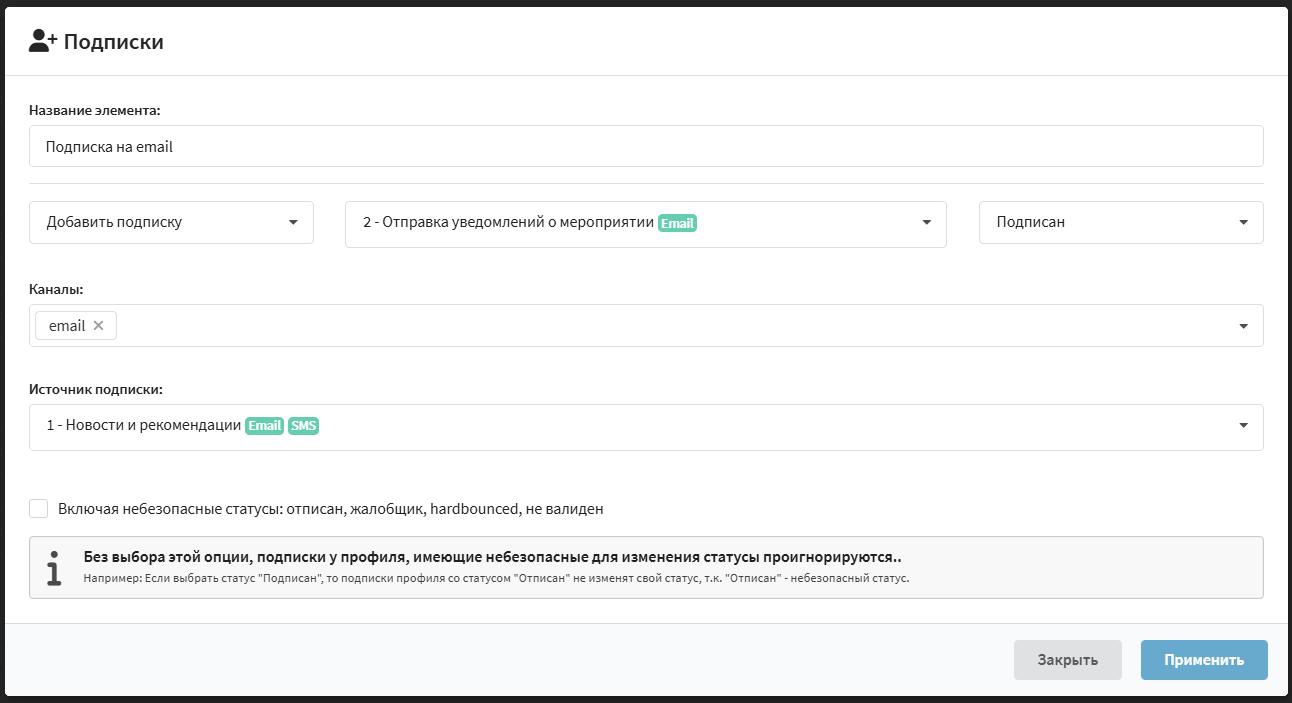
Task: Click the caret arrow in Подписан selector
Action: pos(1243,223)
